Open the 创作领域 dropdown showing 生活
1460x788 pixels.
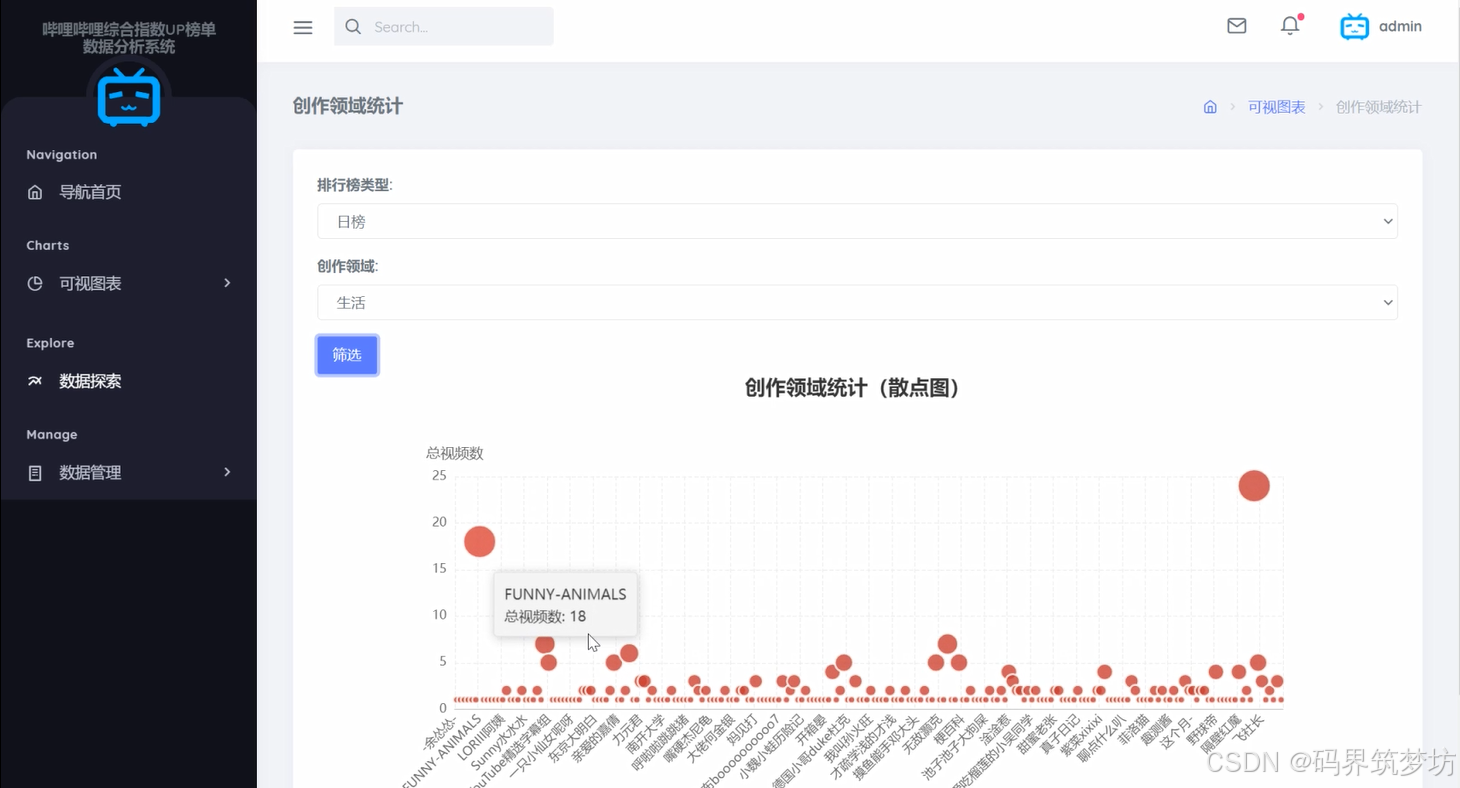point(857,303)
